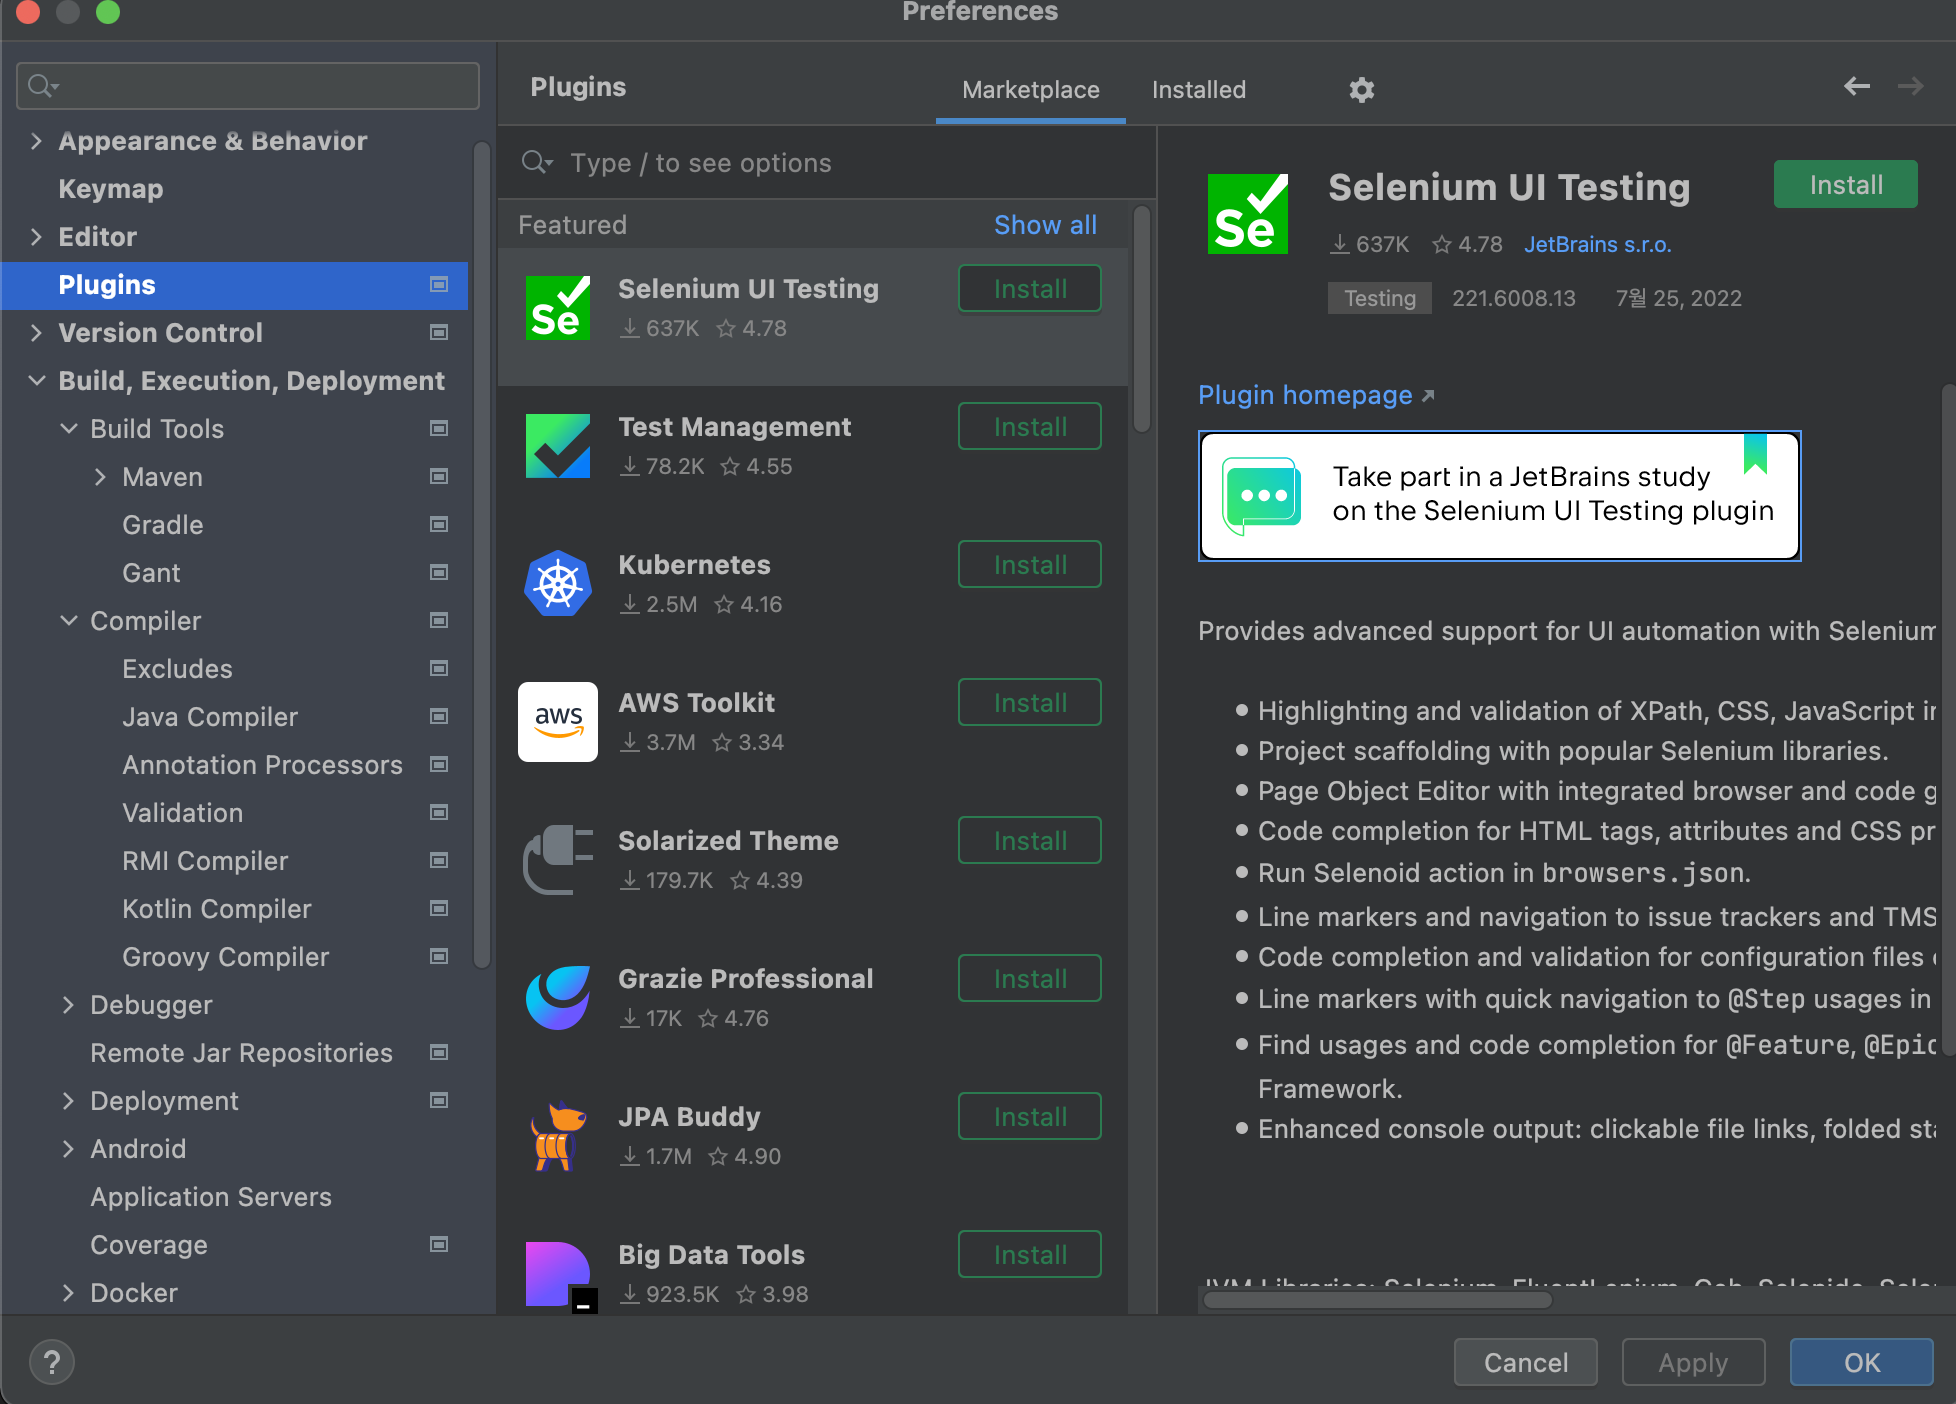Focus the settings search field
Screen dimensions: 1956x1404
(248, 86)
